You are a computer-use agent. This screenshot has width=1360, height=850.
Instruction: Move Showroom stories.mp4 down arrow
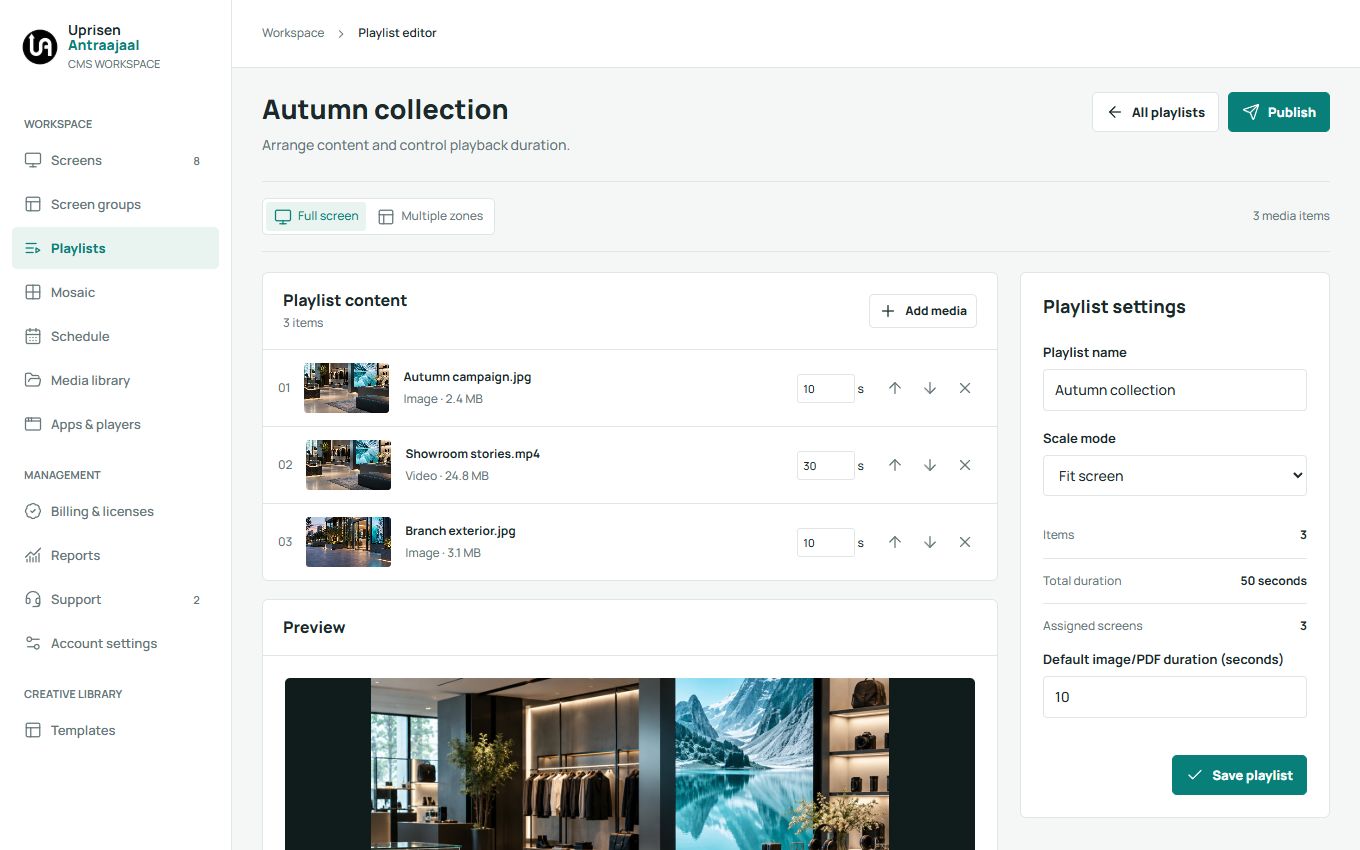(x=930, y=465)
